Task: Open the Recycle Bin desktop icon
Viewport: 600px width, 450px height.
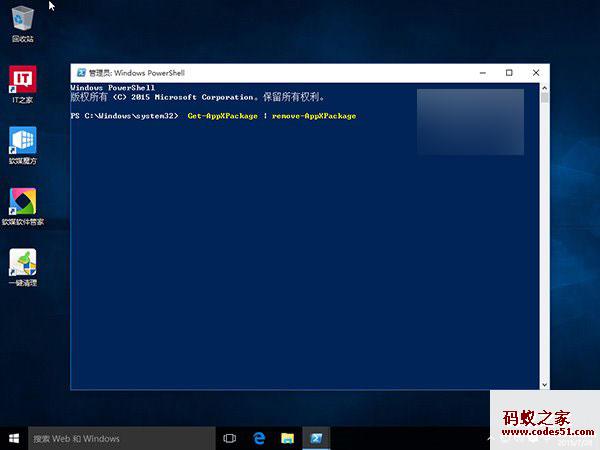Action: click(22, 19)
